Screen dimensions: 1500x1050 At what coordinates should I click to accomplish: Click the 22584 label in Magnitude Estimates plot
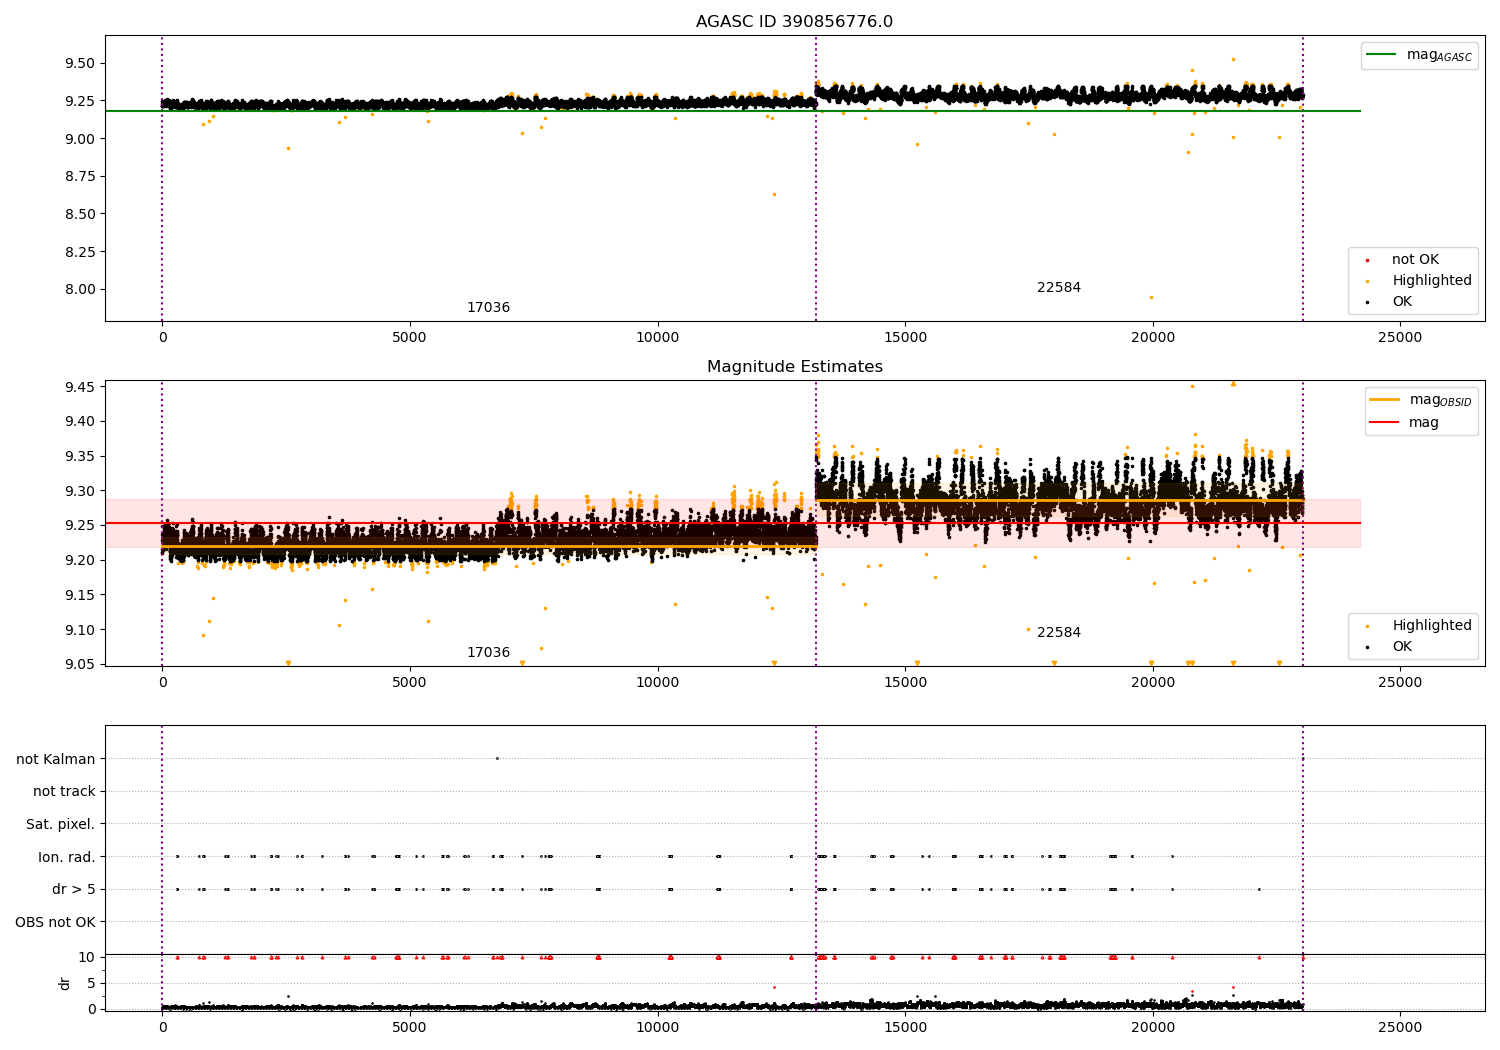(1058, 633)
